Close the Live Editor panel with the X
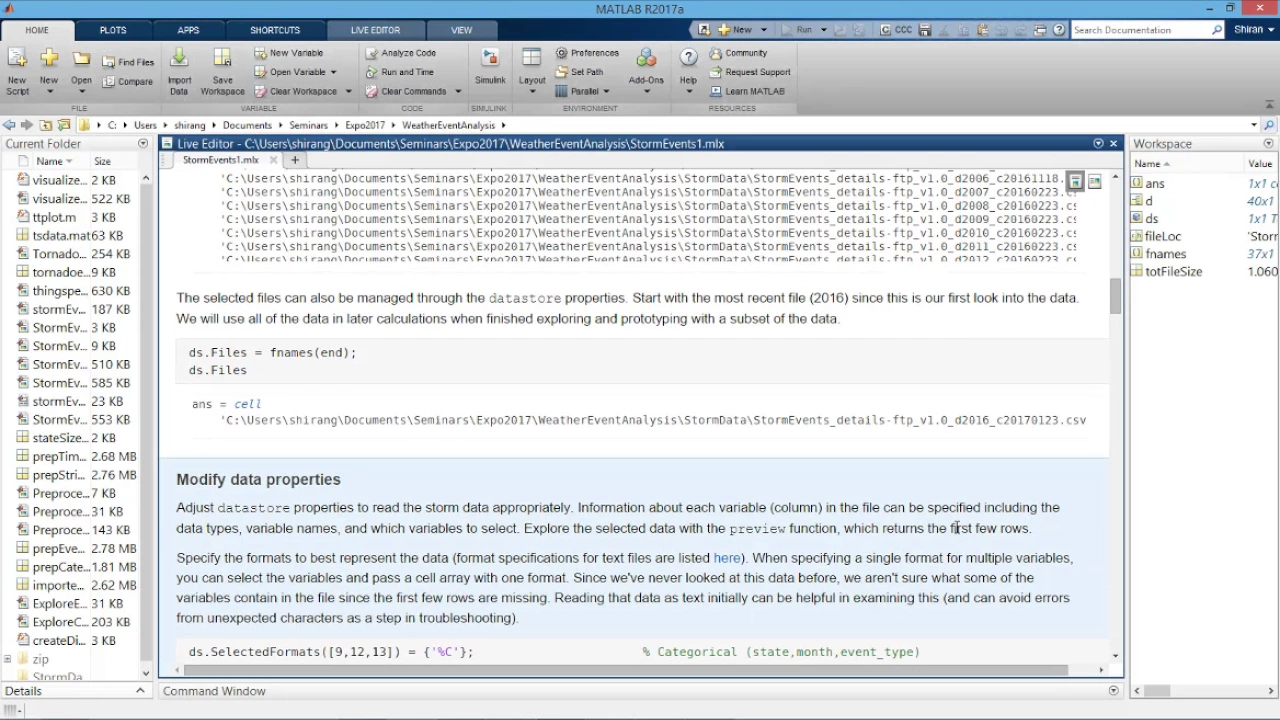The height and width of the screenshot is (720, 1280). (x=1113, y=144)
